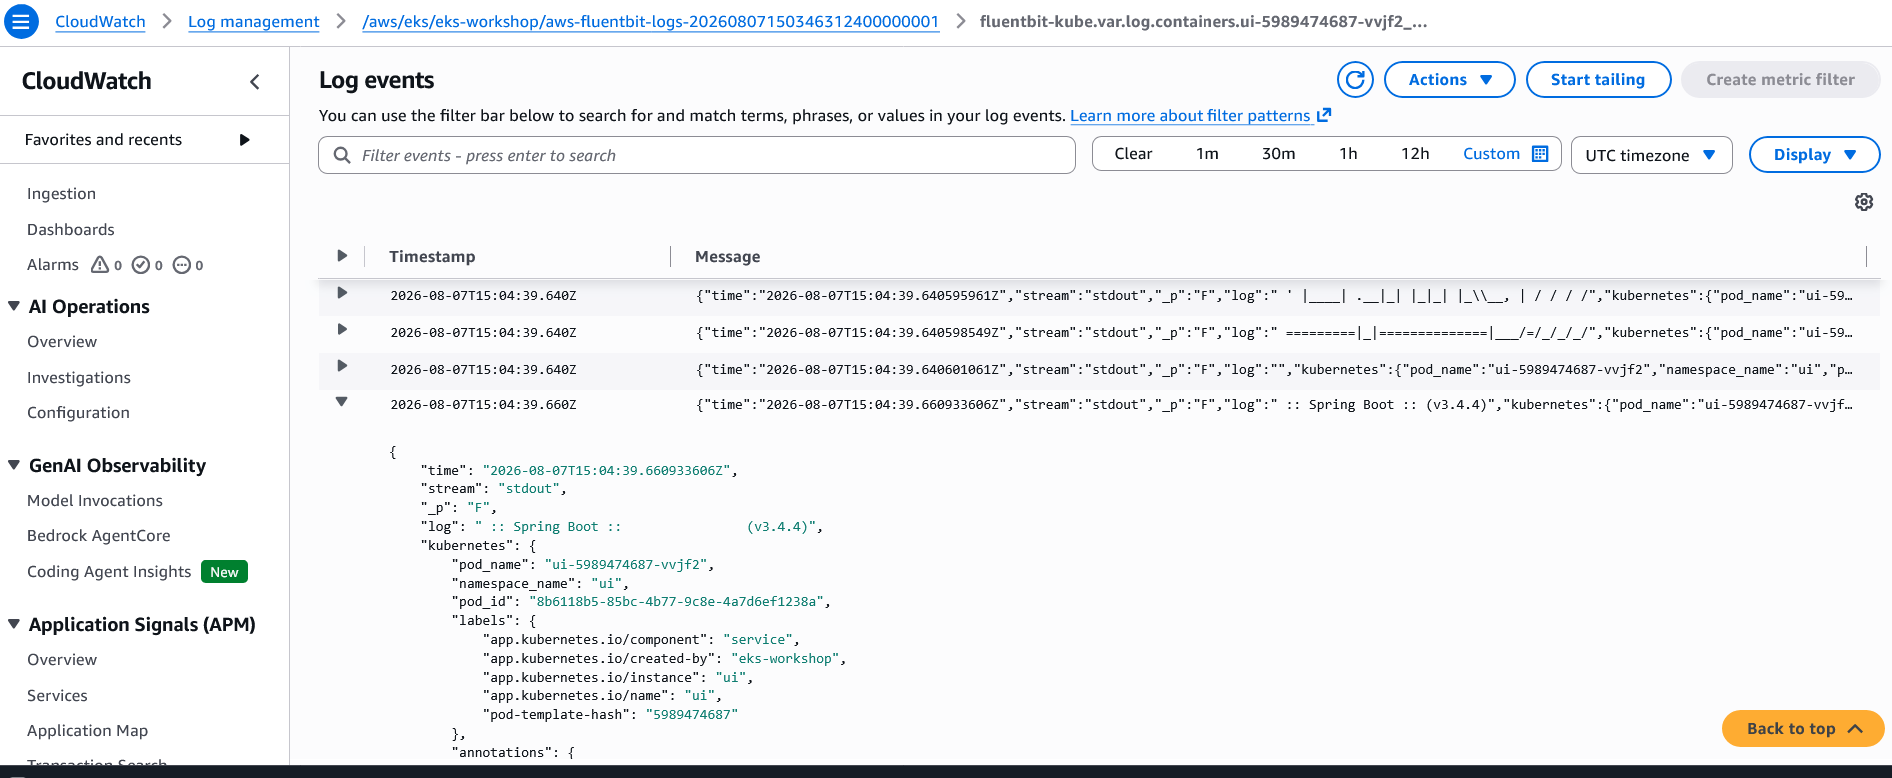
Task: Expand the log event with the empty log value
Action: 342,366
